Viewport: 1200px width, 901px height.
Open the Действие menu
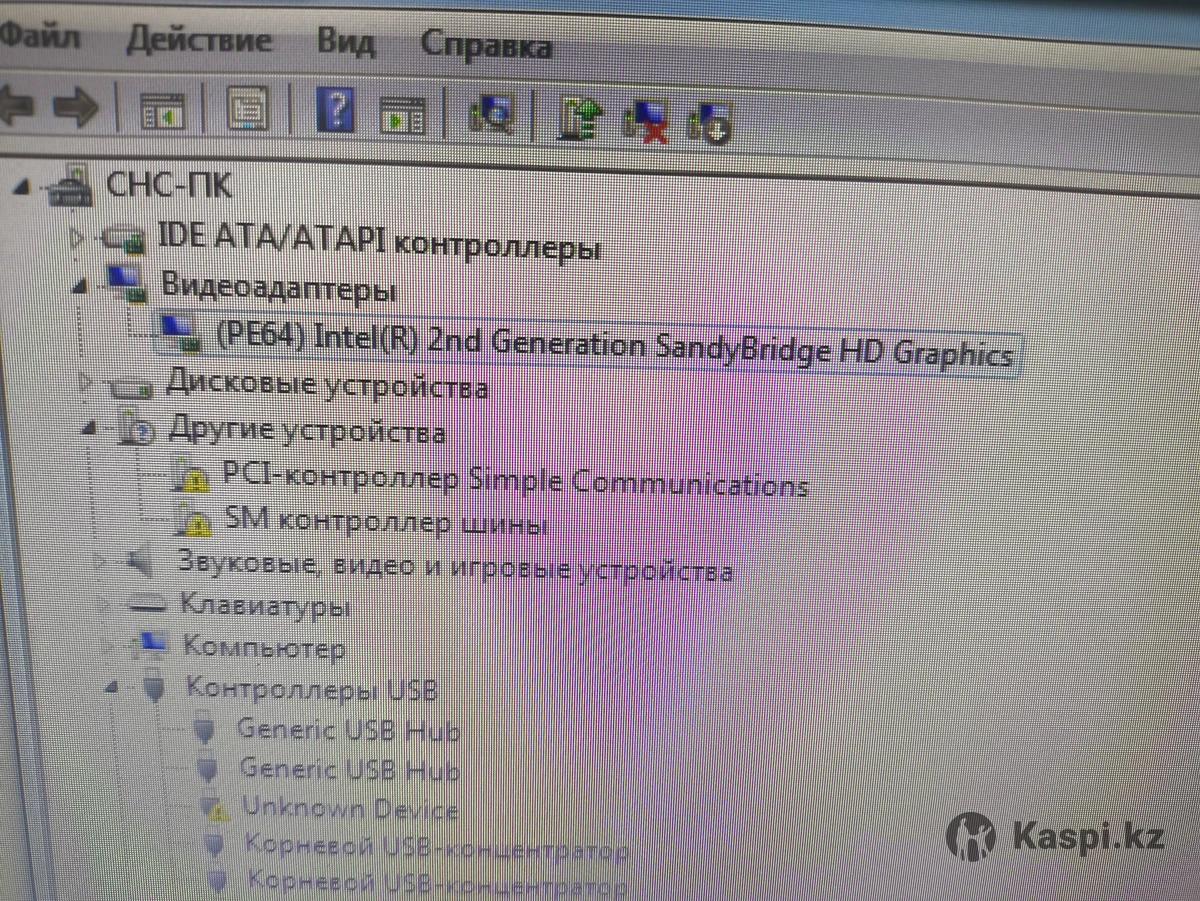point(199,41)
